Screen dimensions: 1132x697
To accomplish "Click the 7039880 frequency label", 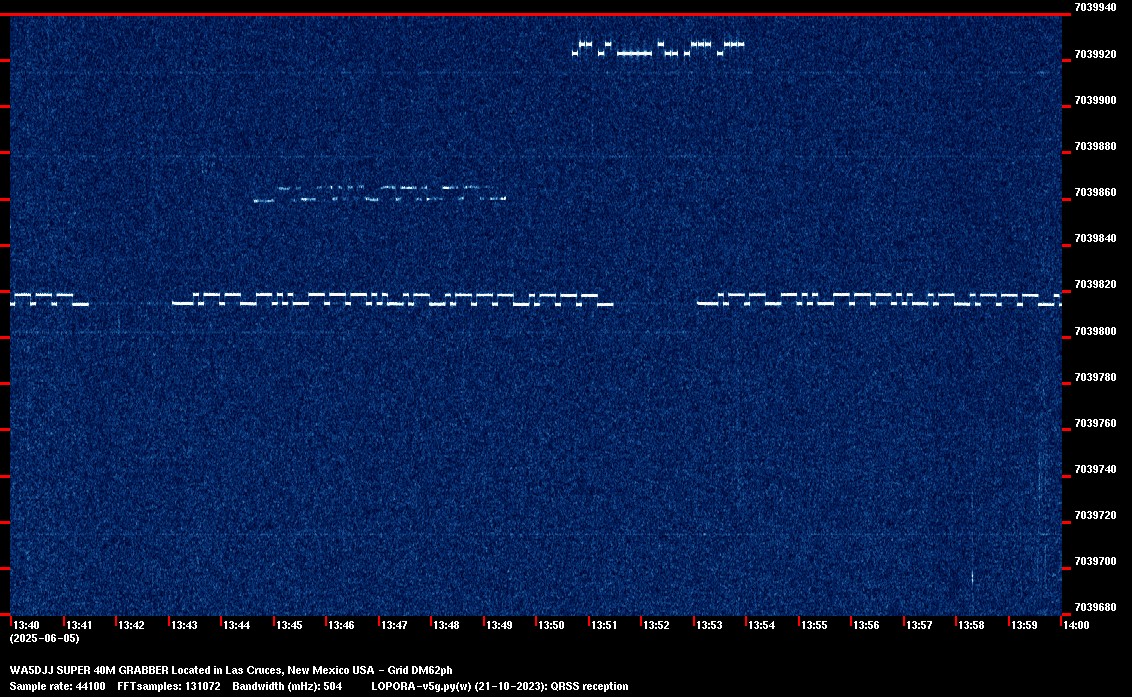I will click(1095, 147).
